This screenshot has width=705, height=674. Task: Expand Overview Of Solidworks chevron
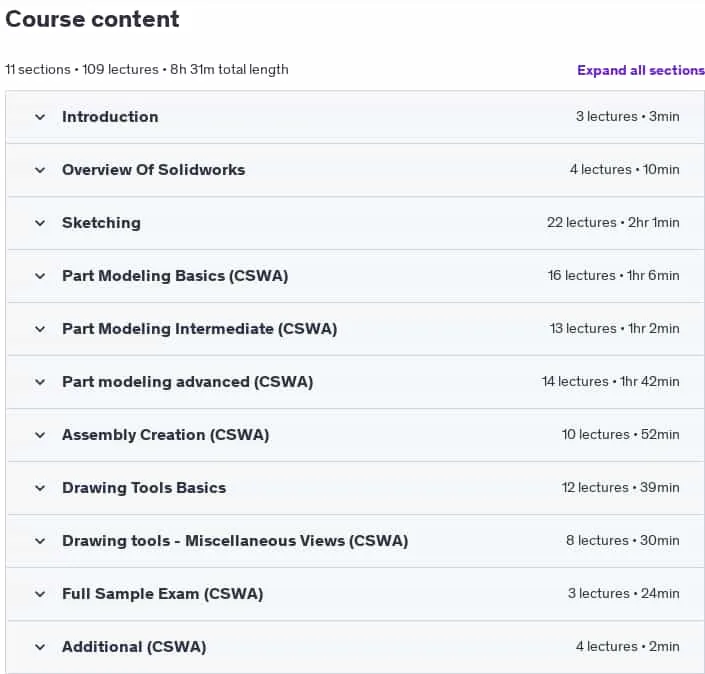[40, 170]
